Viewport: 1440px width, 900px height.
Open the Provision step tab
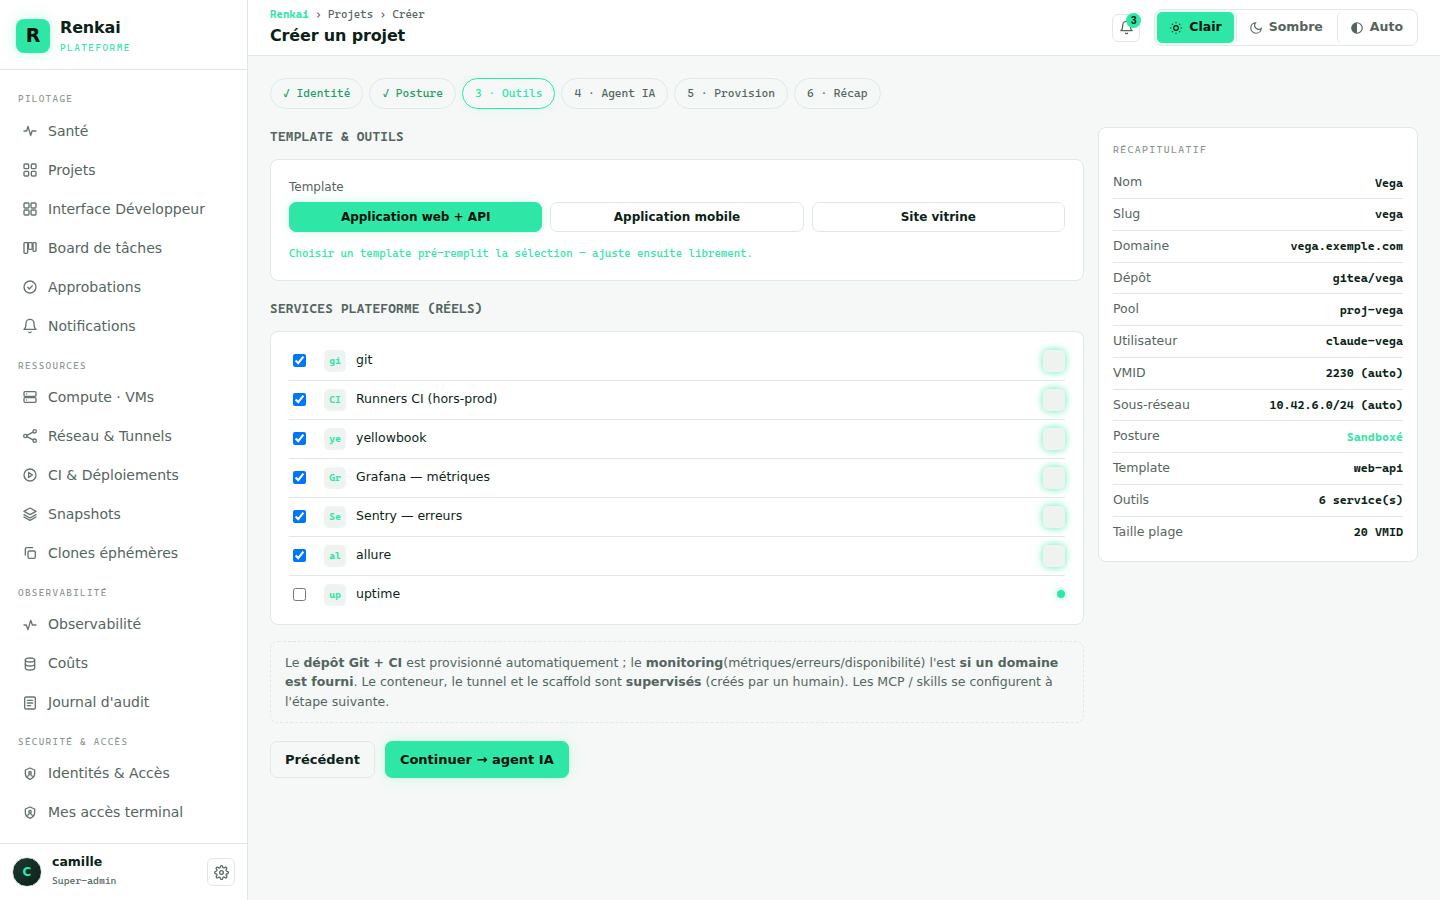(731, 93)
